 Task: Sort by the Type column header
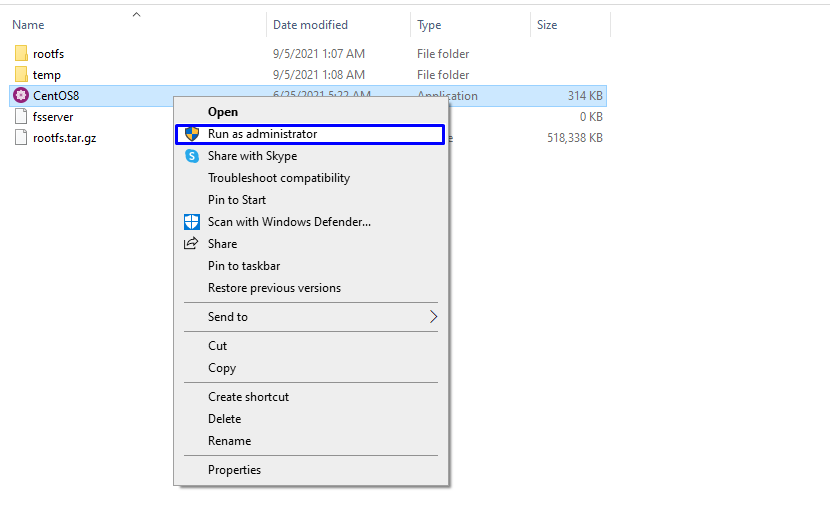[x=429, y=25]
